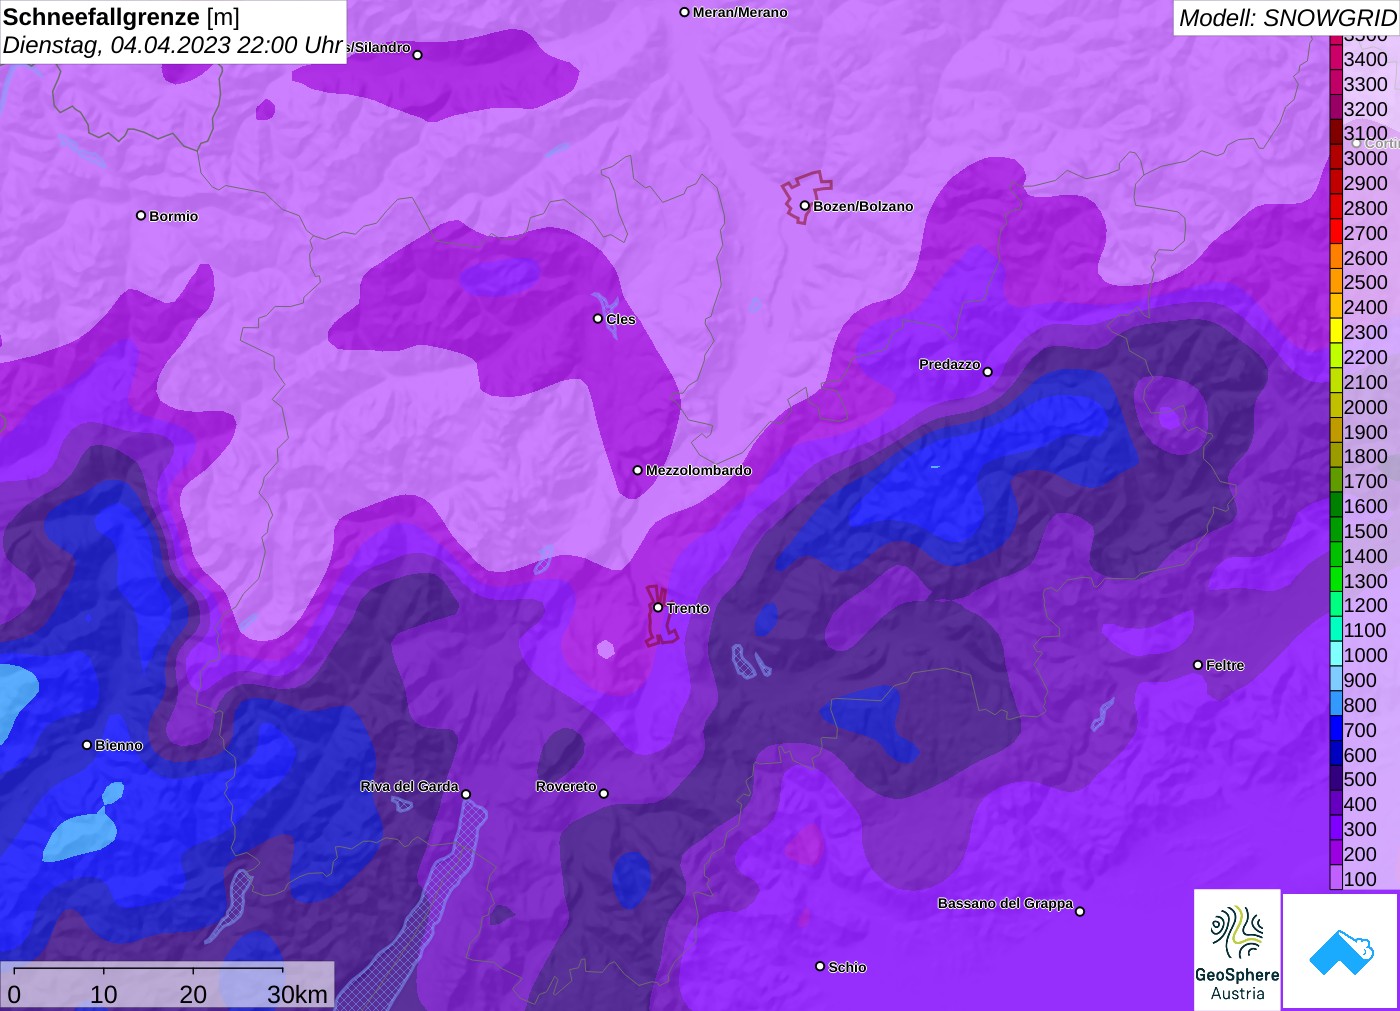1400x1011 pixels.
Task: Click the '10' scale bar tick label
Action: point(104,994)
